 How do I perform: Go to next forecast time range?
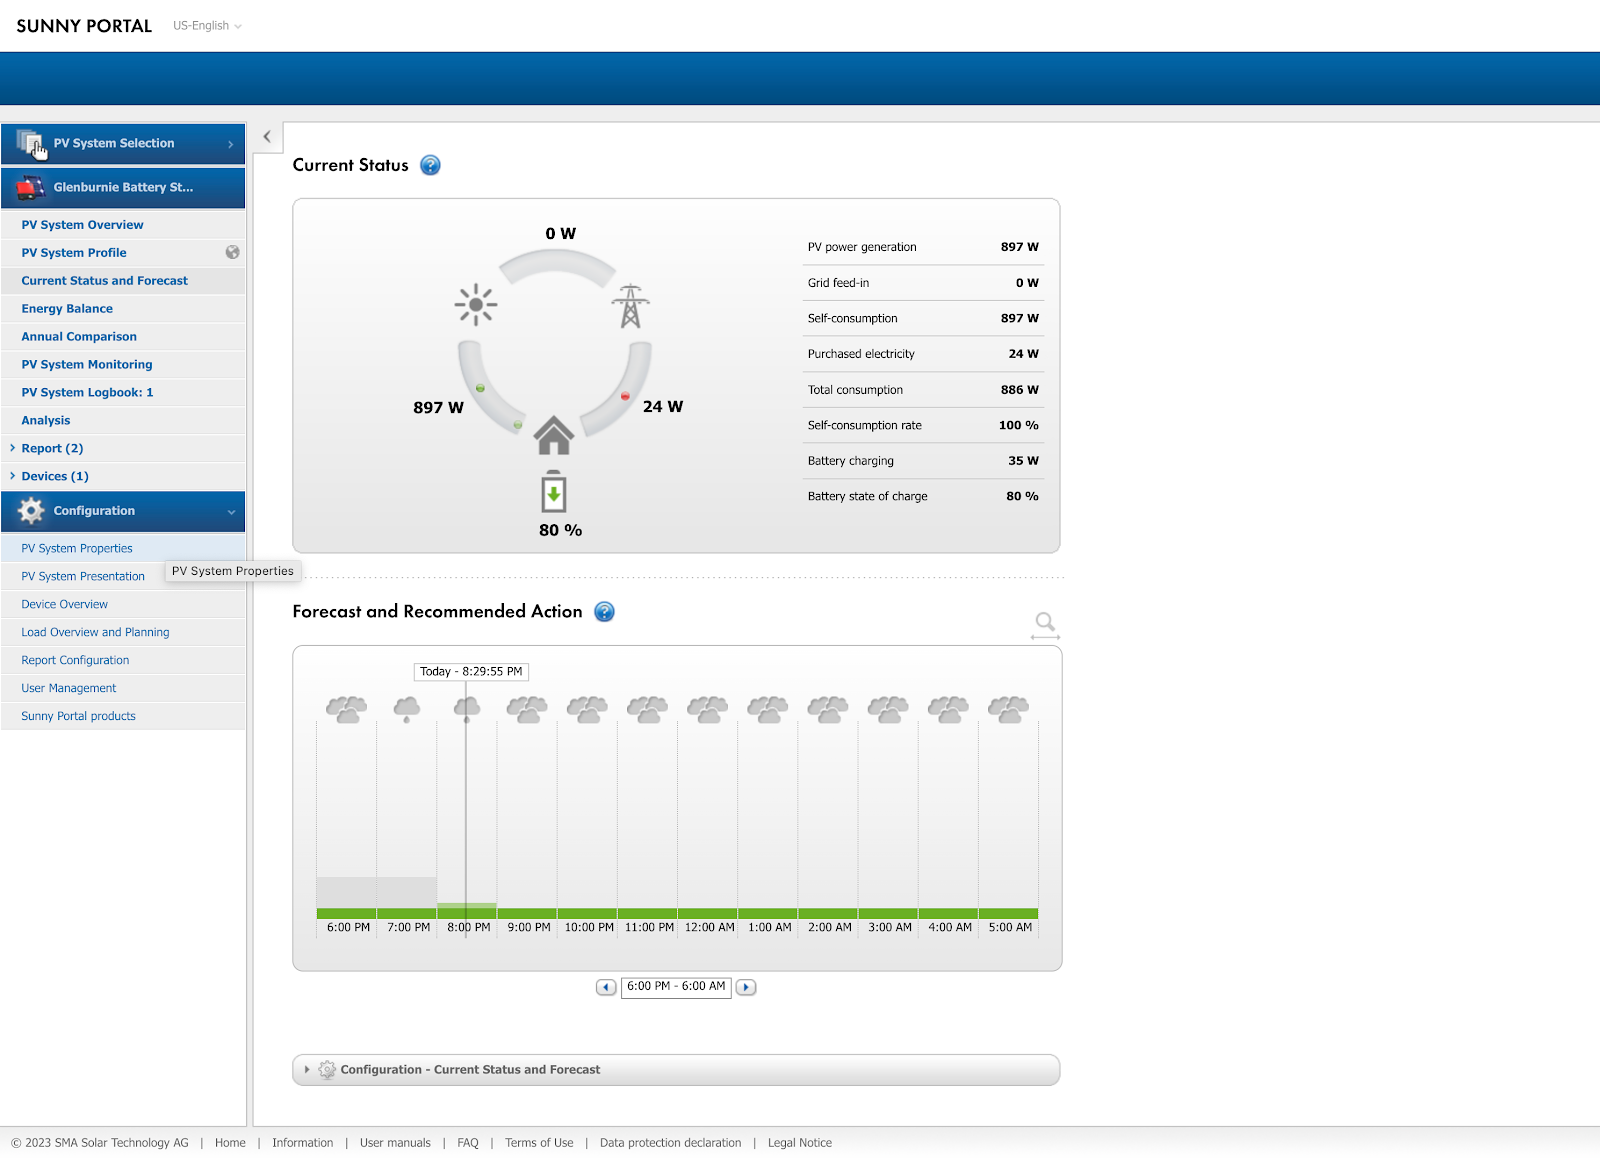click(746, 987)
